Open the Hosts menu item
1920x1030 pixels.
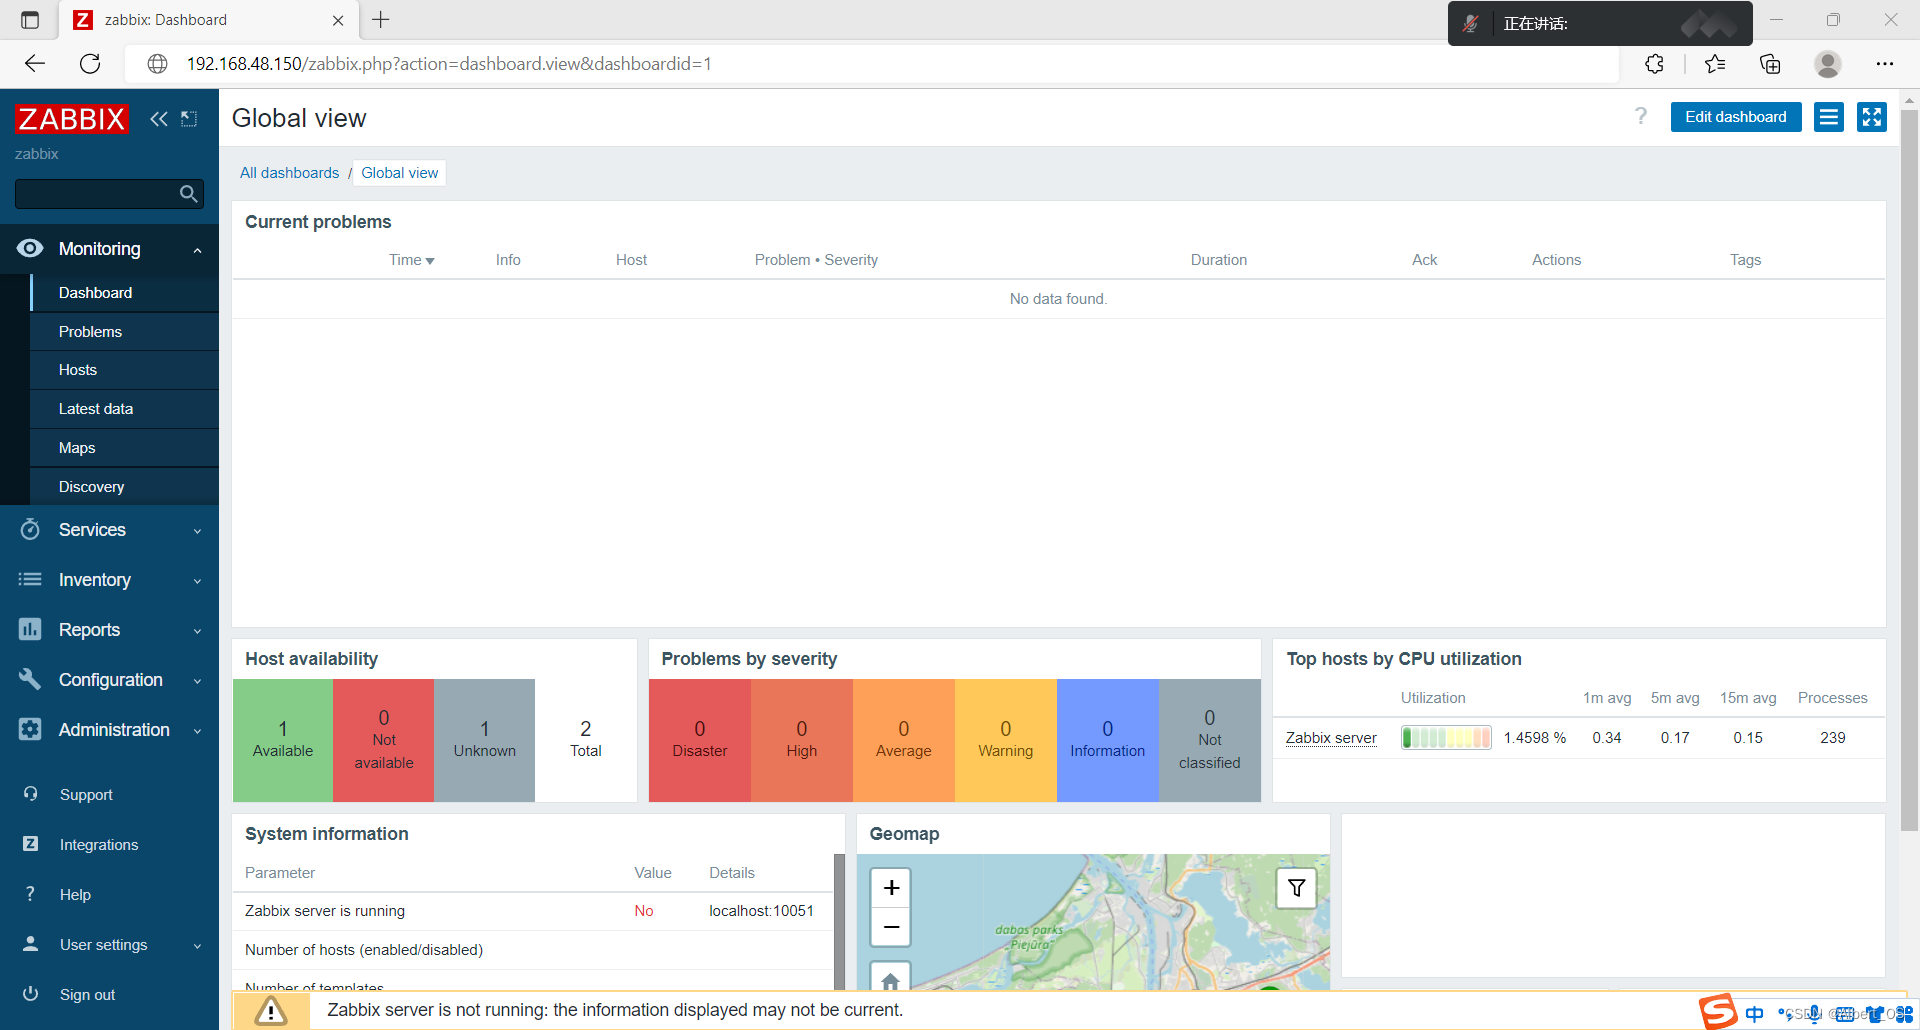pos(125,370)
